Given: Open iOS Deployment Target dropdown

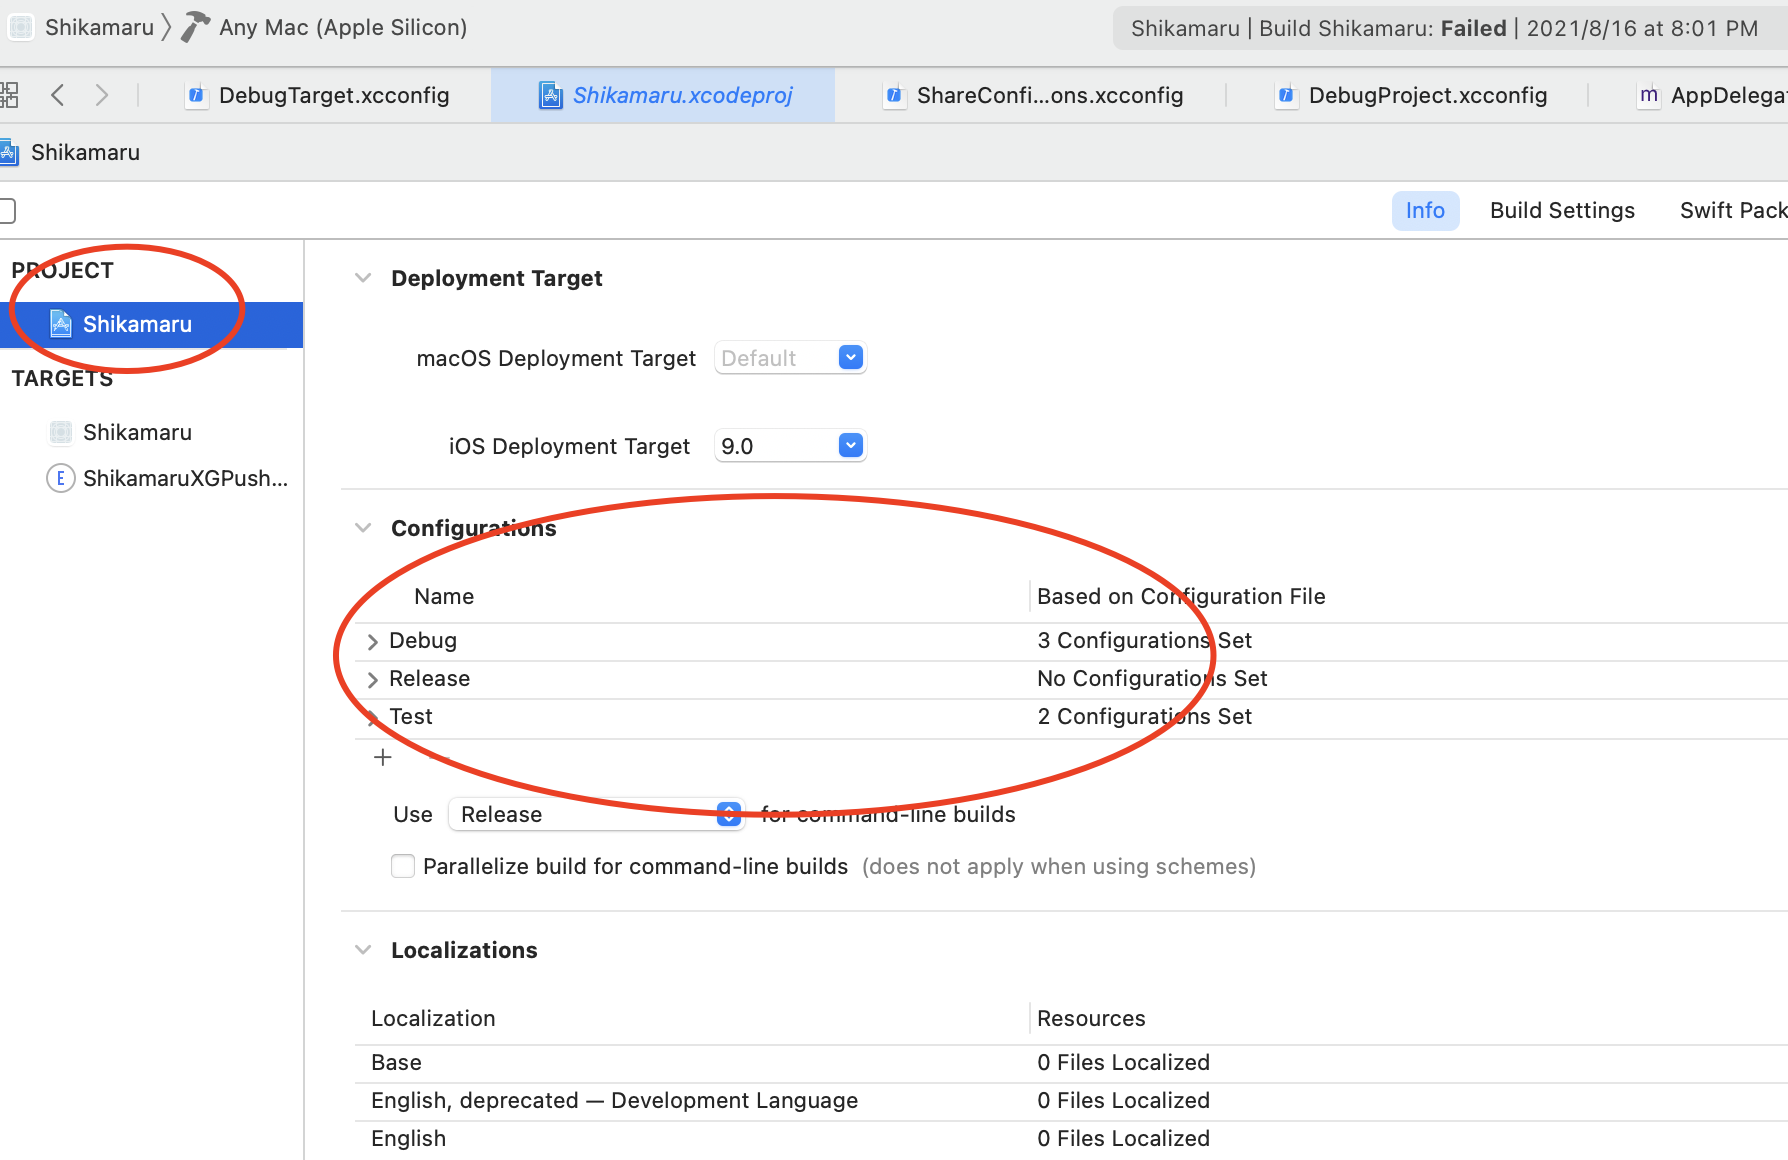Looking at the screenshot, I should coord(850,446).
